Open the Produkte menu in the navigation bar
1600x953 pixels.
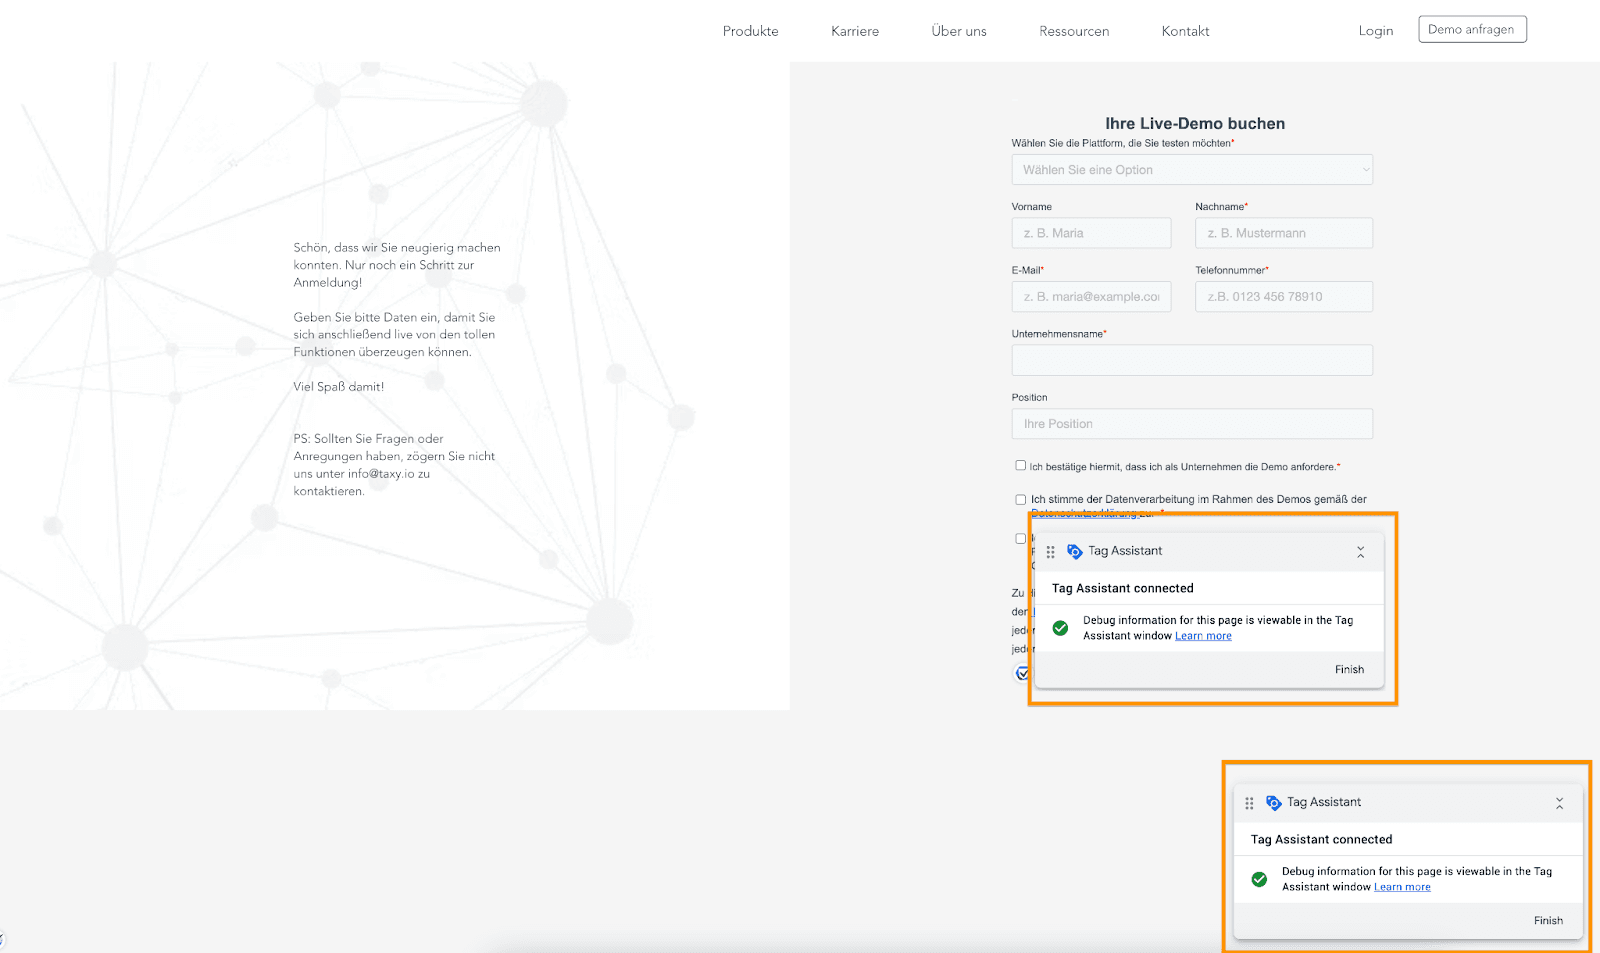click(x=750, y=31)
